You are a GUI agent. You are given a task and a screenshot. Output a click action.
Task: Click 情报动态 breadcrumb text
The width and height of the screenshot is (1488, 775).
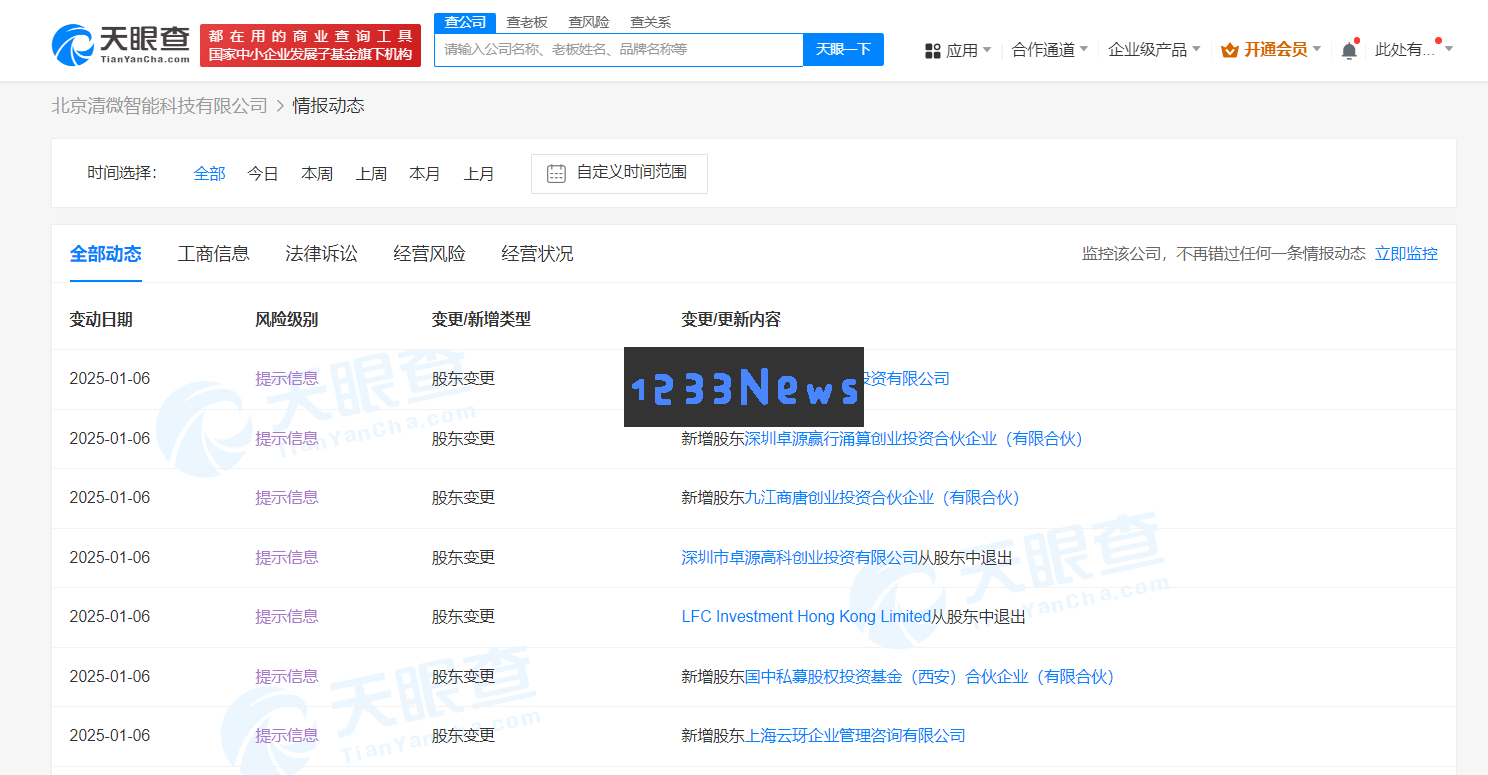point(329,106)
